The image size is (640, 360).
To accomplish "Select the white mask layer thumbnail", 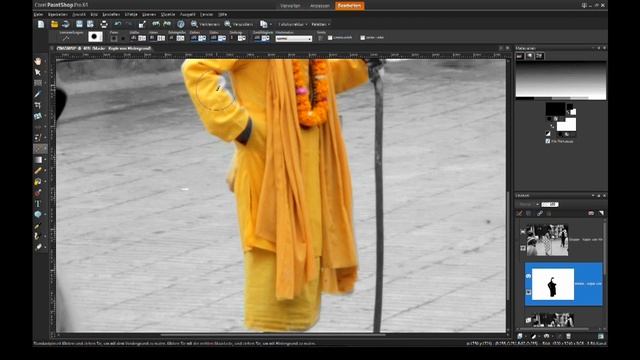I will [x=553, y=284].
